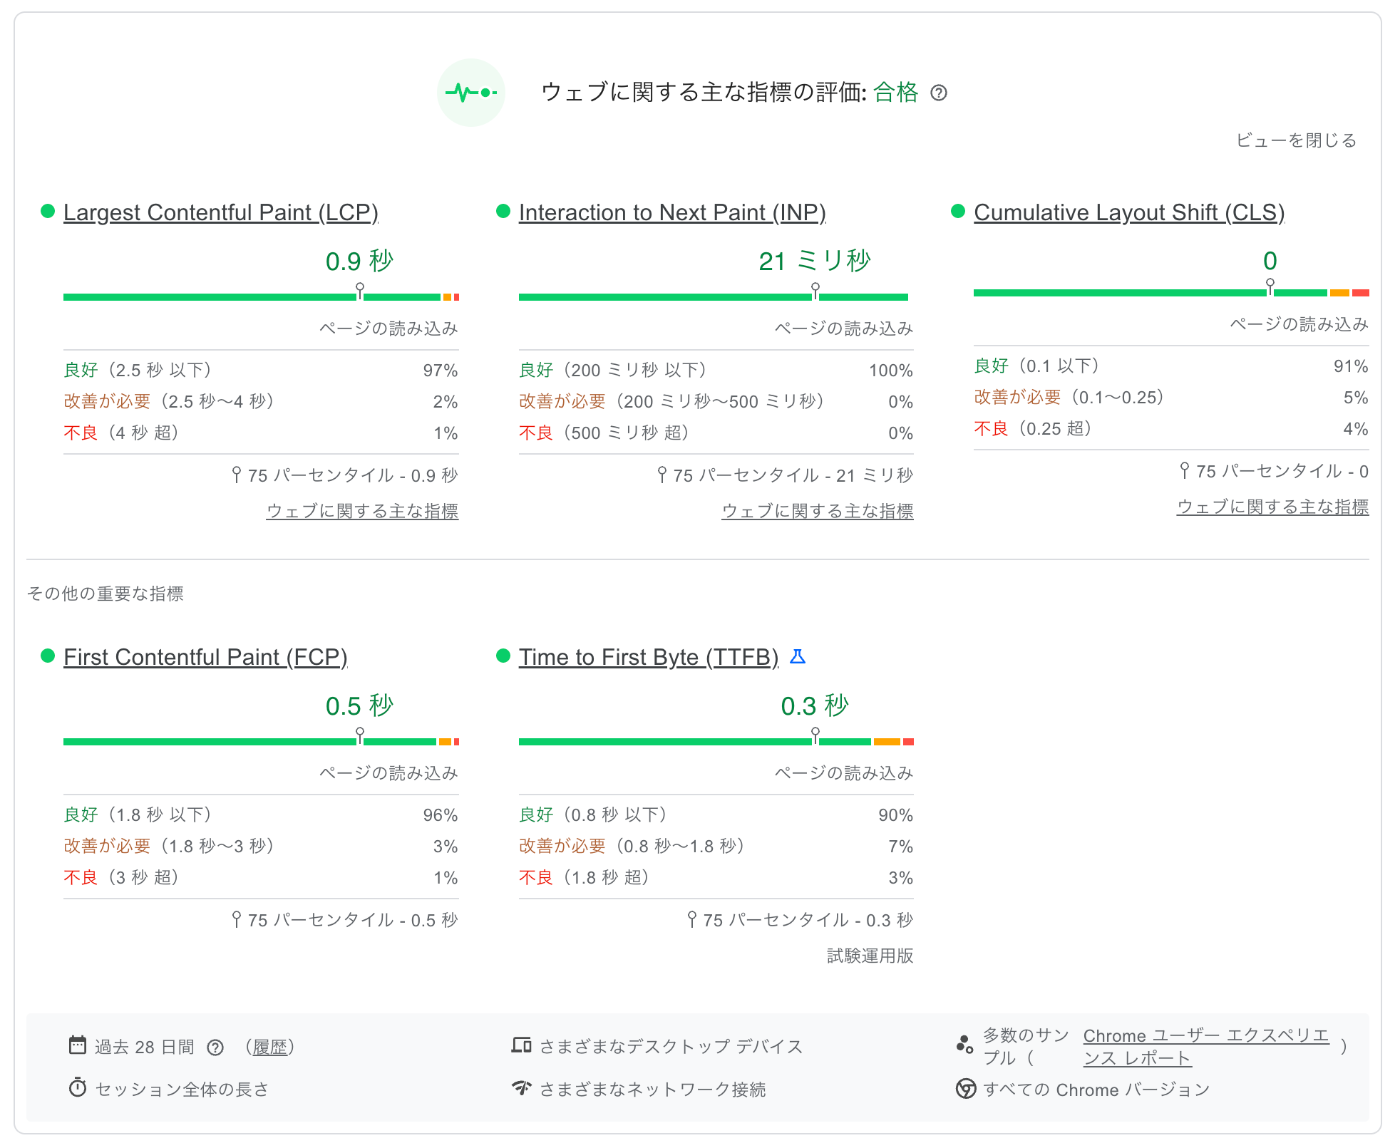The image size is (1400, 1143).
Task: Click 試験運用版 label under TTFB
Action: click(870, 956)
